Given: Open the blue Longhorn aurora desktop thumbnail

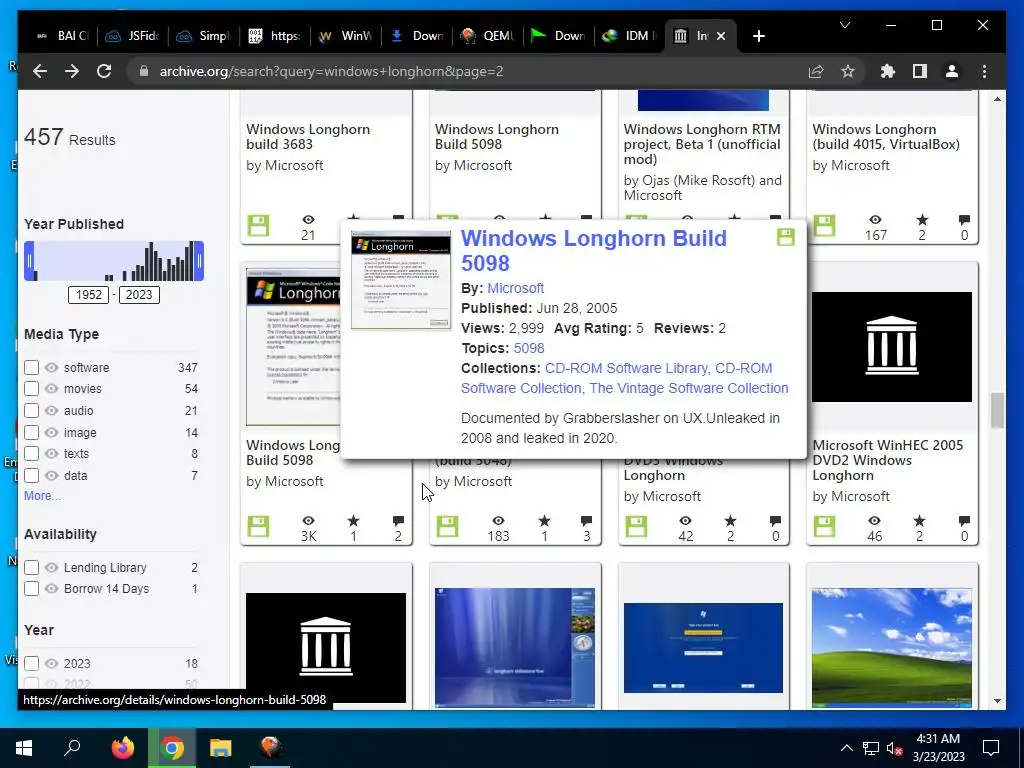Looking at the screenshot, I should [515, 647].
